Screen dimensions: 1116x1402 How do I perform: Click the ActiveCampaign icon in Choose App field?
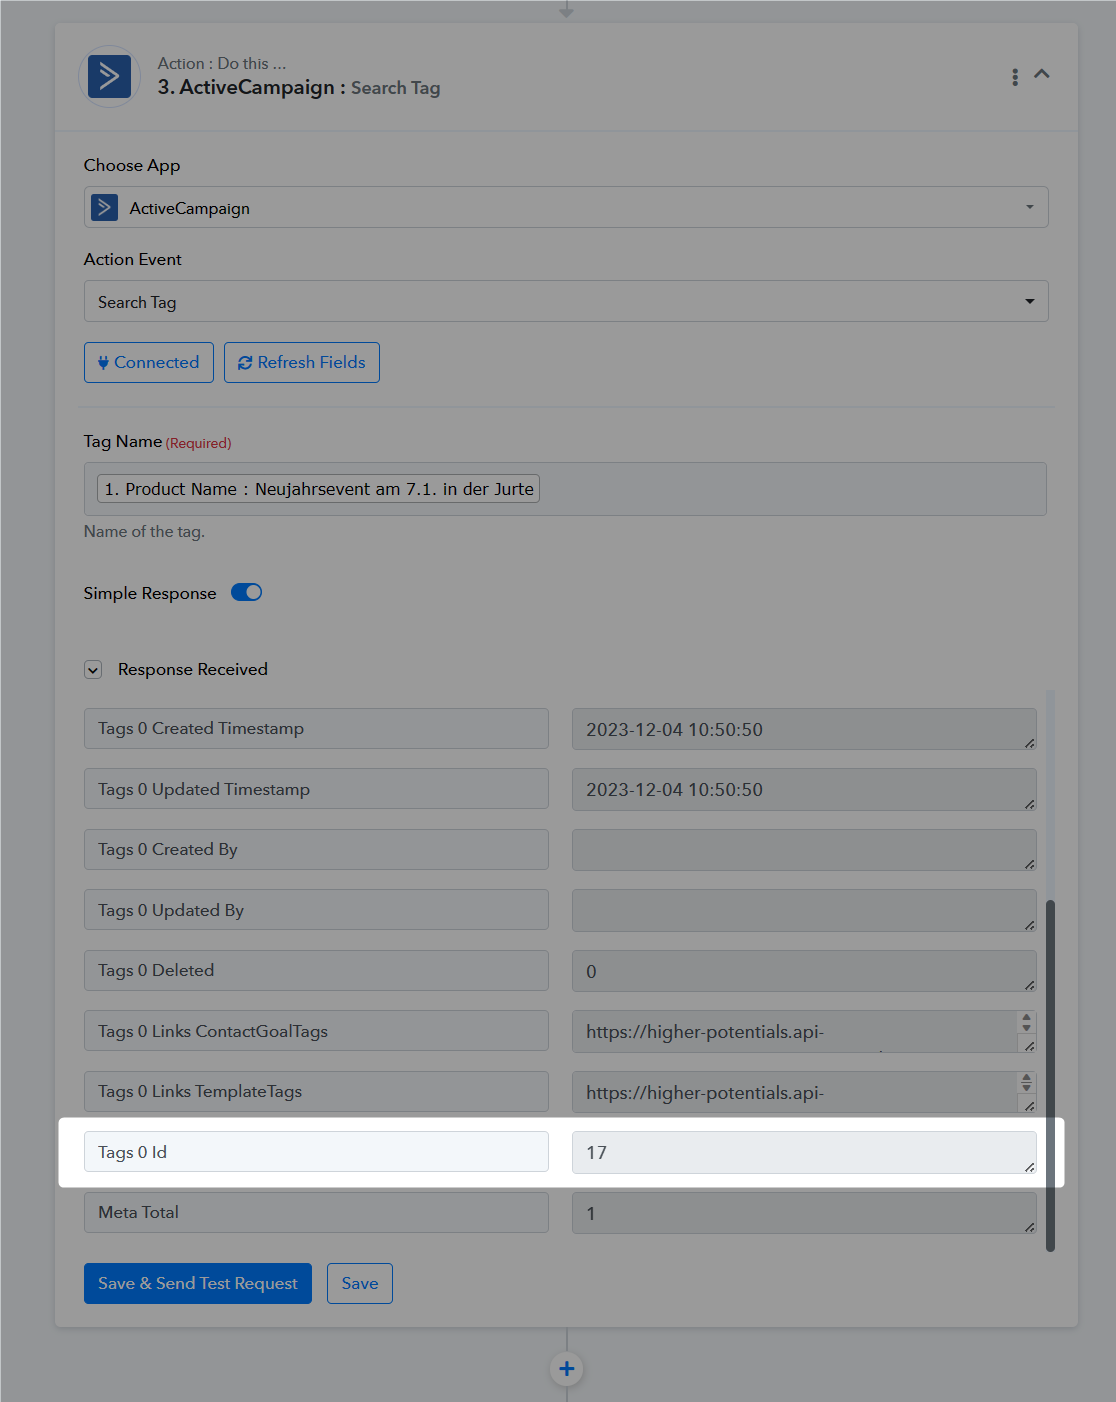104,207
